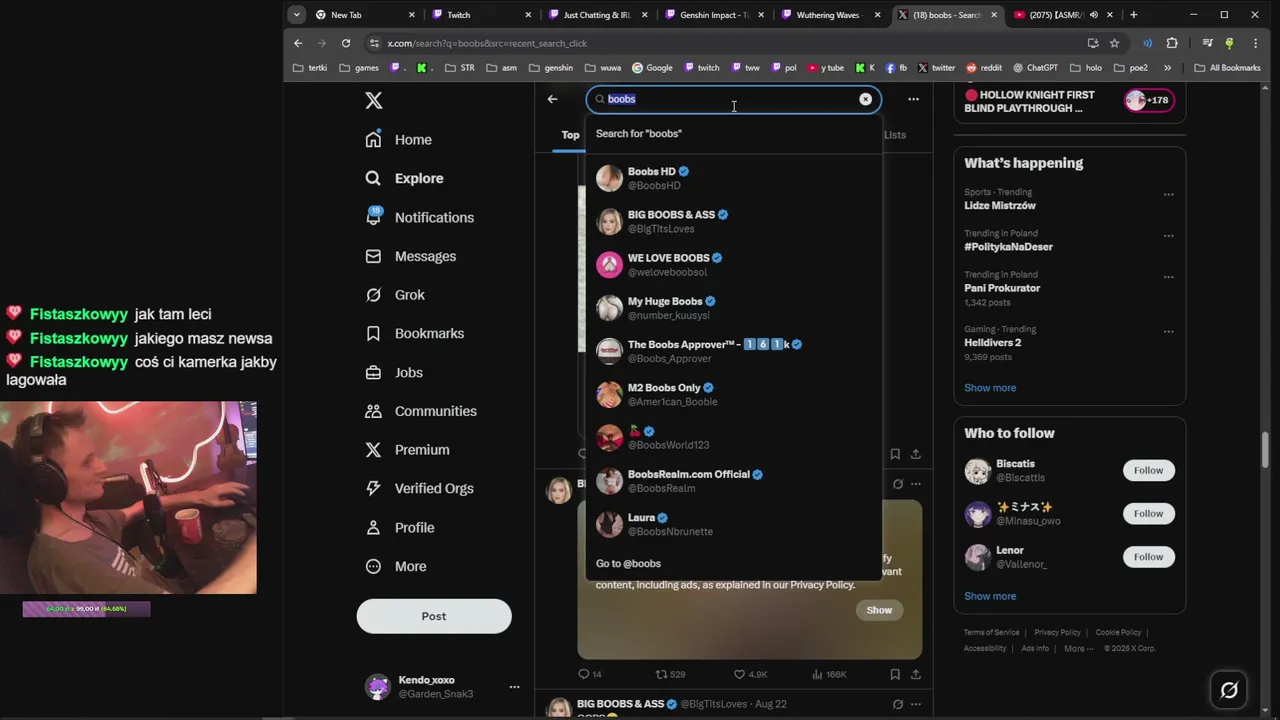The image size is (1280, 720).
Task: Open options for Helldivers 2 trend
Action: pos(1168,332)
